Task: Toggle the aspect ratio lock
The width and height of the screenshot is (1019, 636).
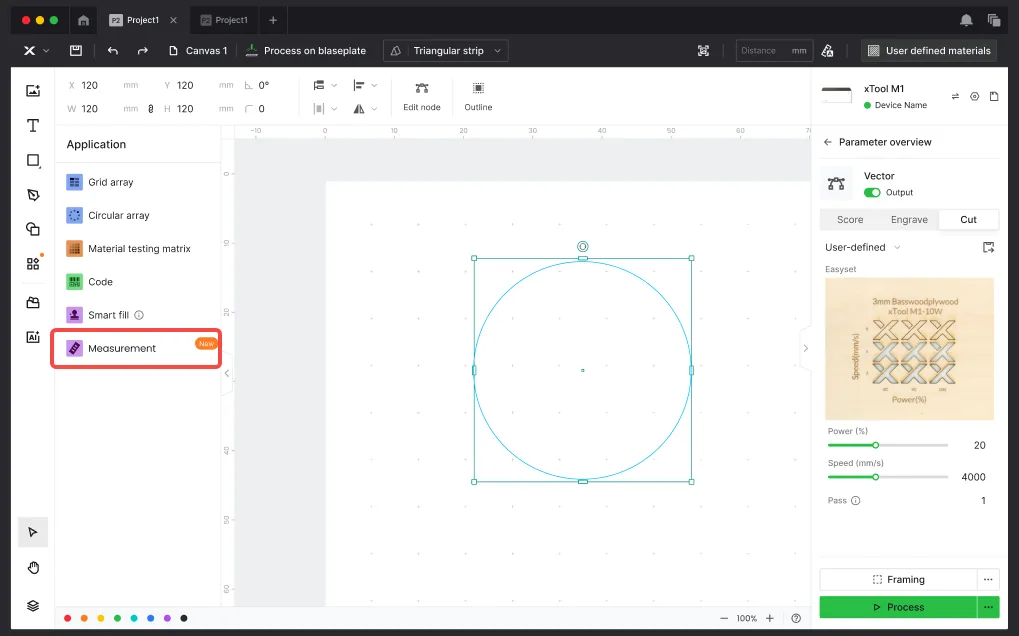Action: [x=151, y=109]
